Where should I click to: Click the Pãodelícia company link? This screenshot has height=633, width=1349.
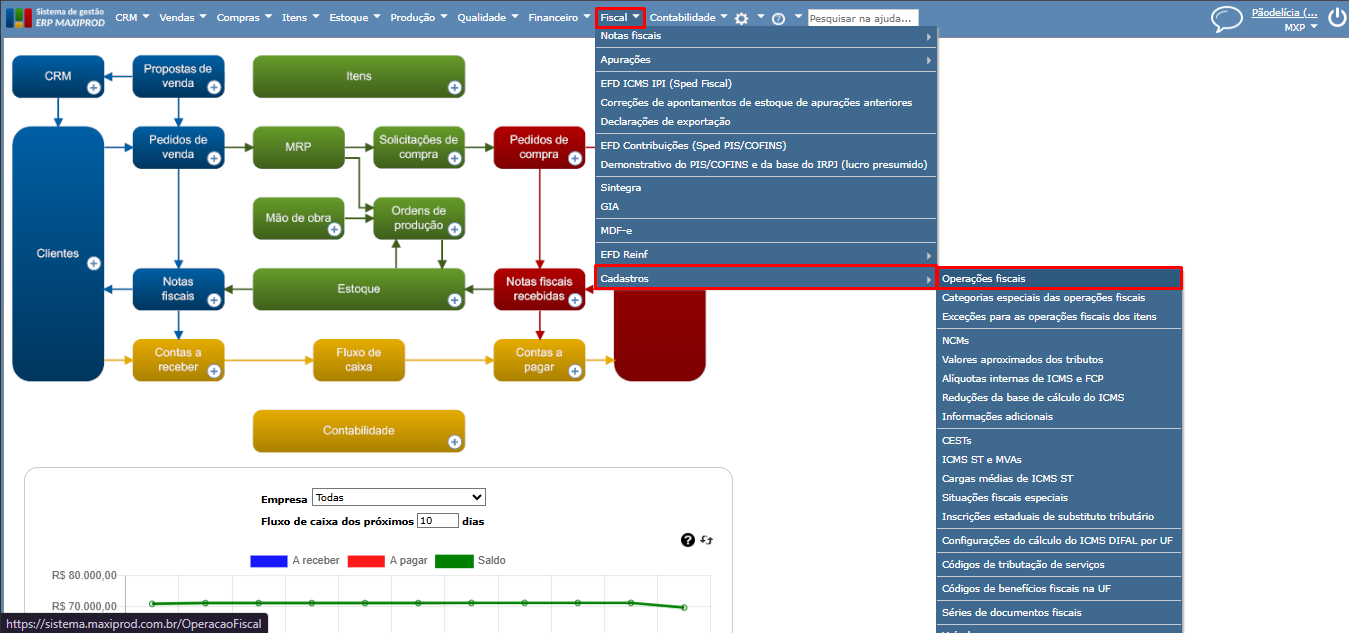pyautogui.click(x=1285, y=13)
